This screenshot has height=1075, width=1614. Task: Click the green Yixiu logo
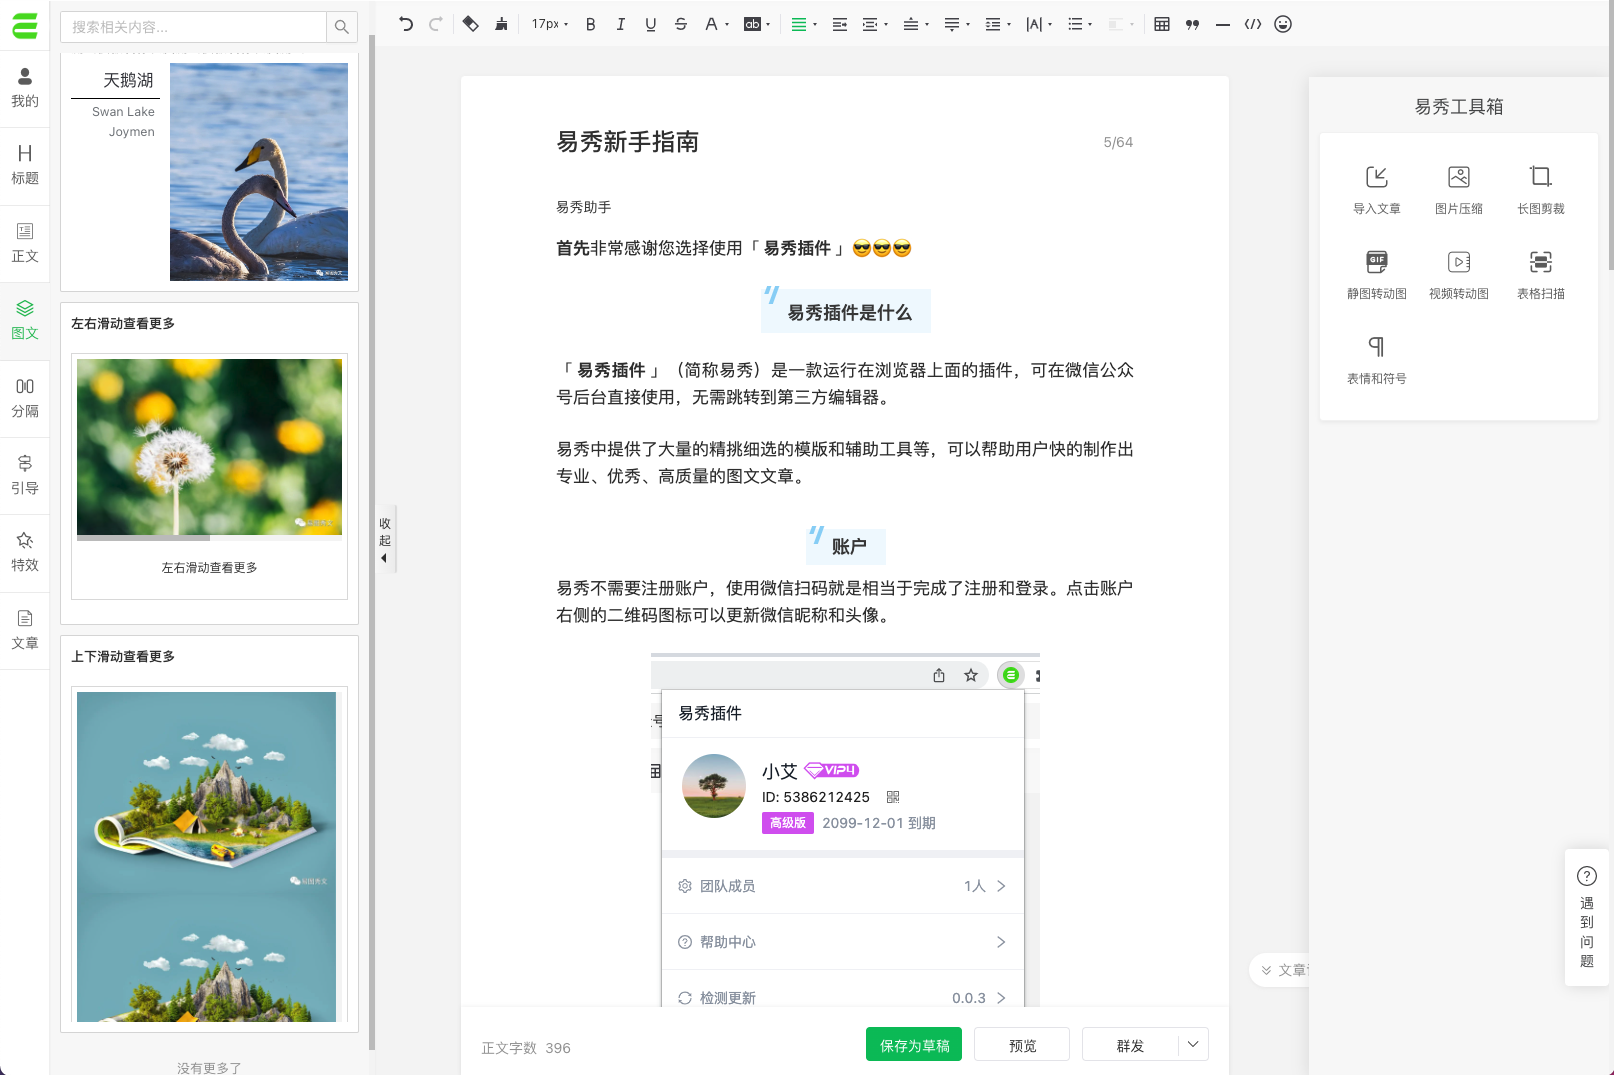pos(25,25)
